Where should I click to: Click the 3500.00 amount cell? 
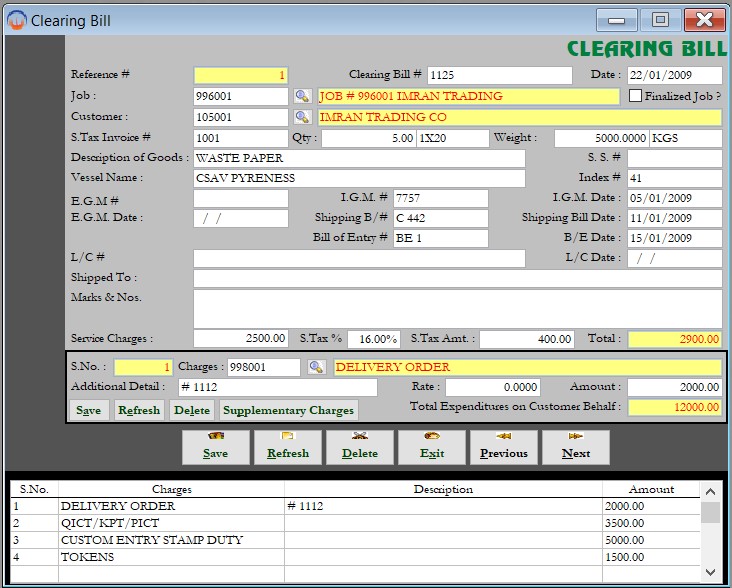651,523
